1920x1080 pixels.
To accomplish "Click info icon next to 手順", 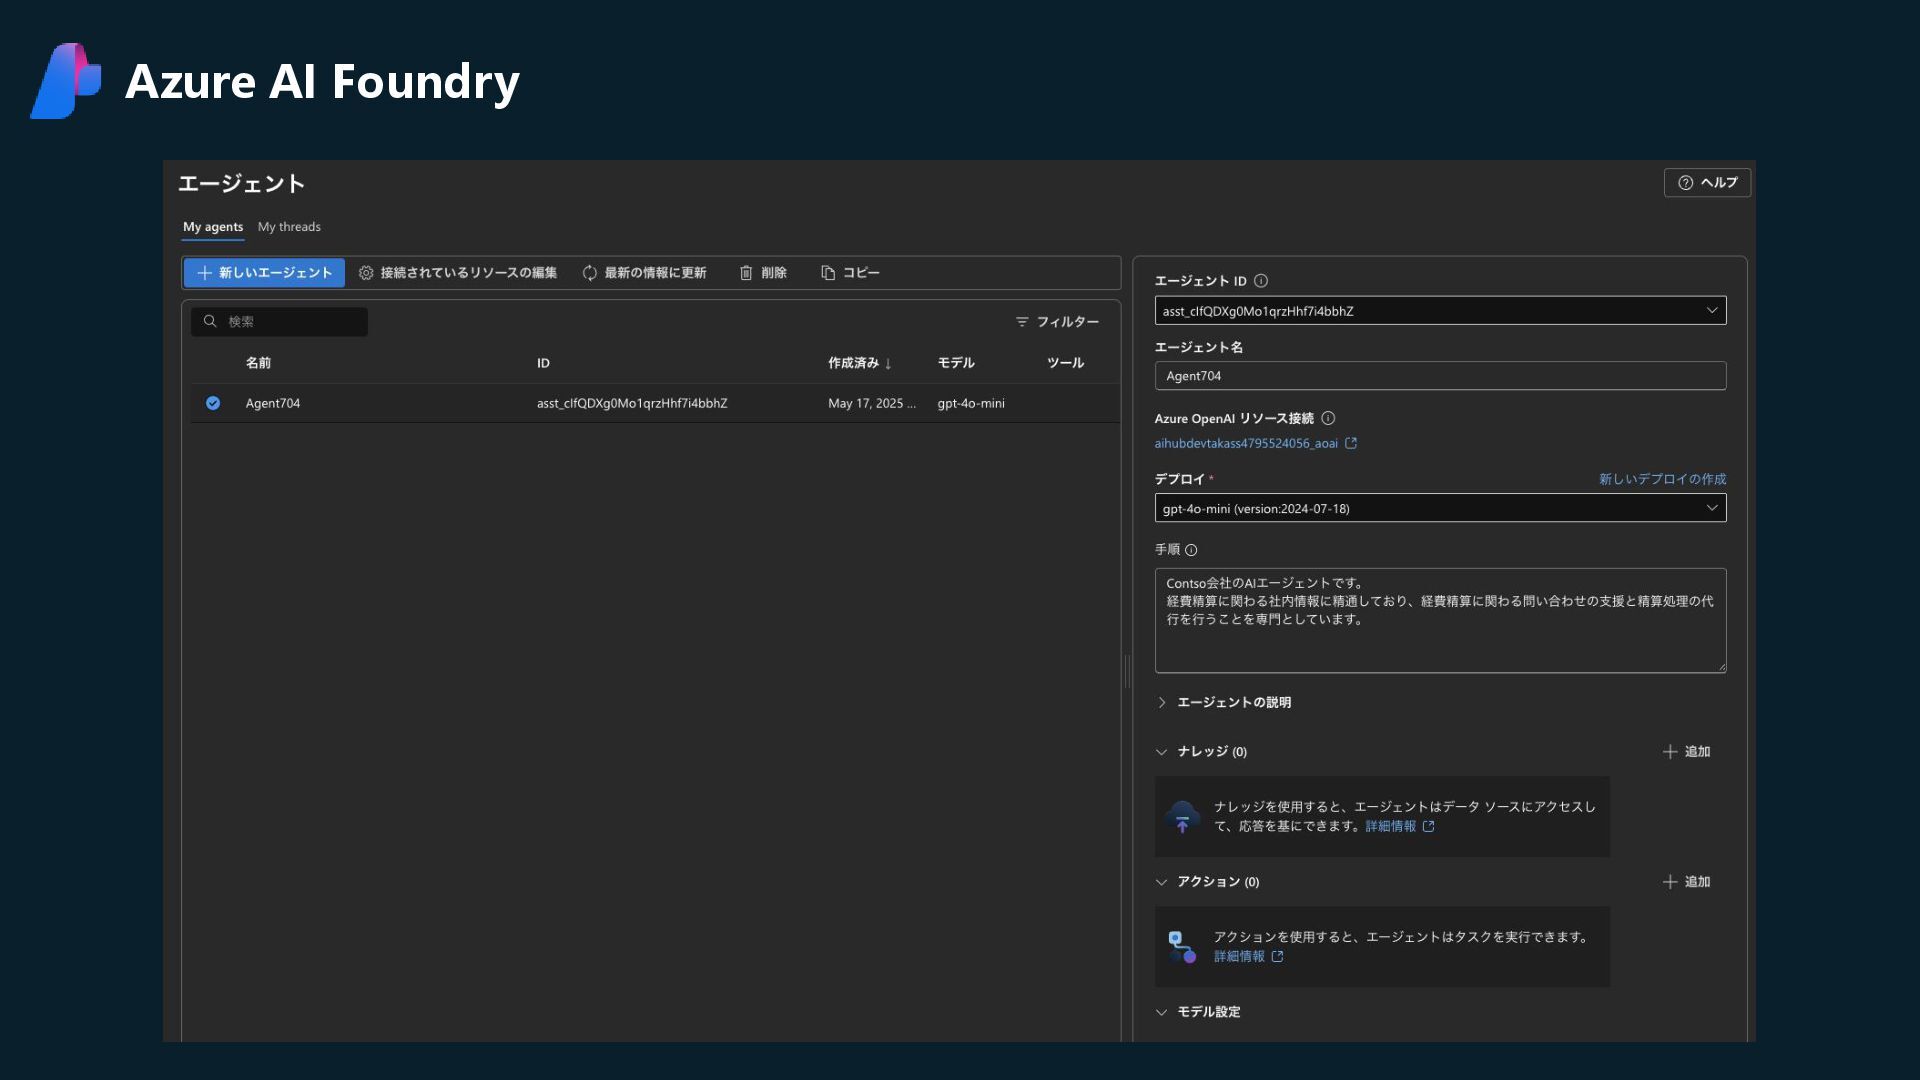I will (1191, 550).
